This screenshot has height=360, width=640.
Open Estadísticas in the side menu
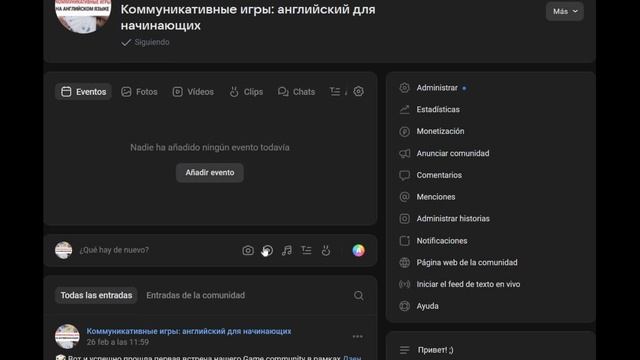(490, 109)
